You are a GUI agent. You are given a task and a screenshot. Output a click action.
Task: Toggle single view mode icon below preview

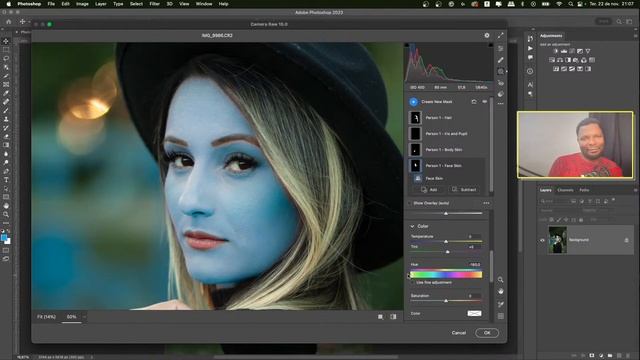380,317
